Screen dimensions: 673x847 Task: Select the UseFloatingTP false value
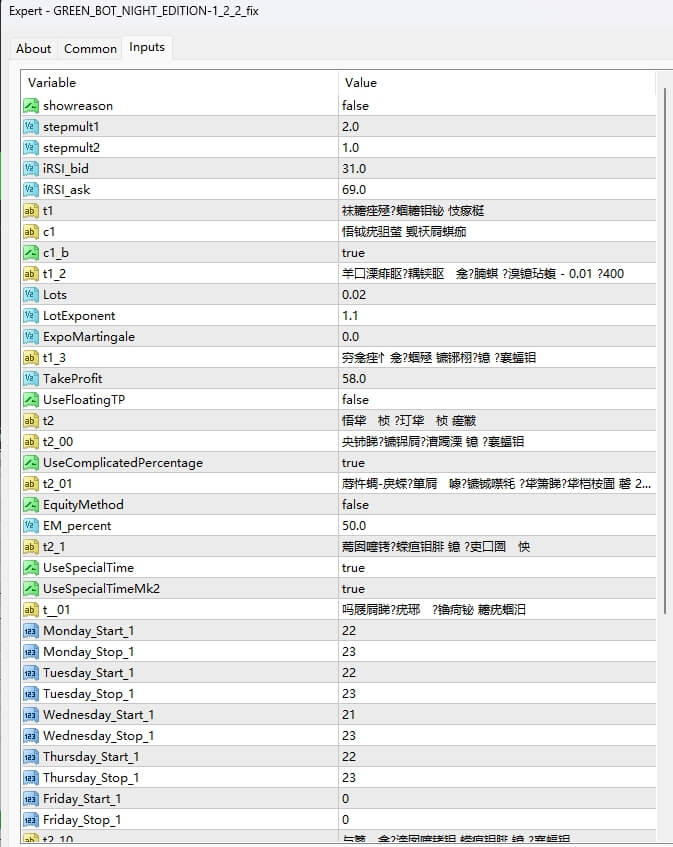355,400
